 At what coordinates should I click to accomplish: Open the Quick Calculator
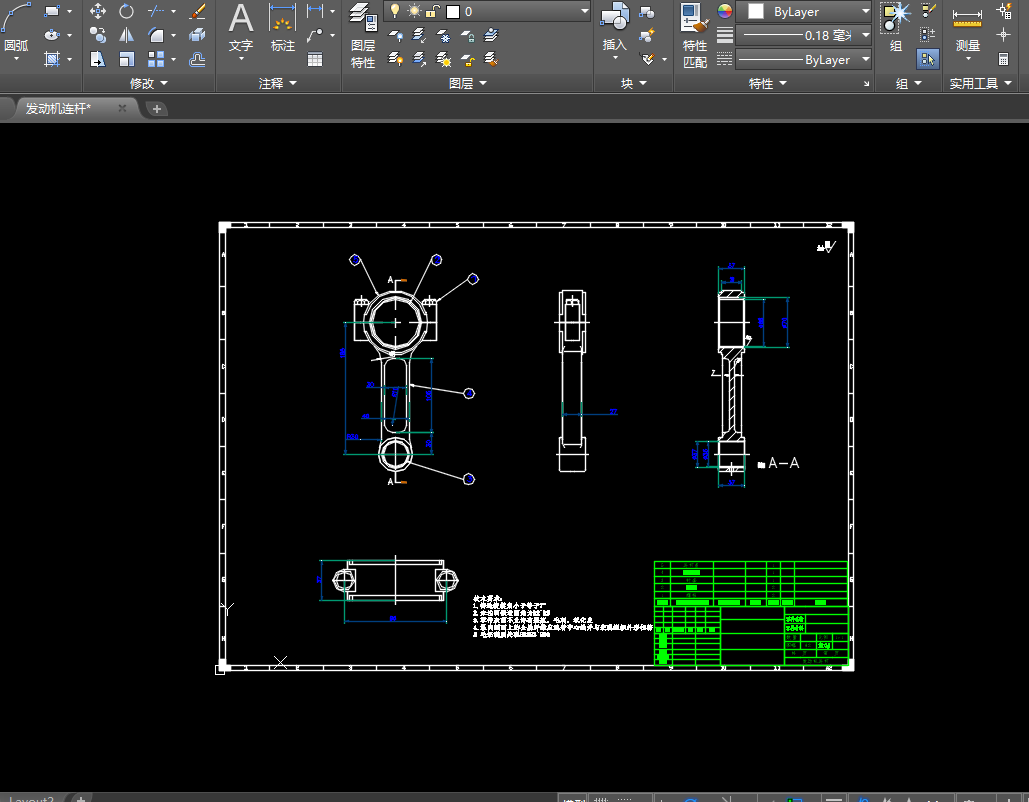pyautogui.click(x=1003, y=60)
